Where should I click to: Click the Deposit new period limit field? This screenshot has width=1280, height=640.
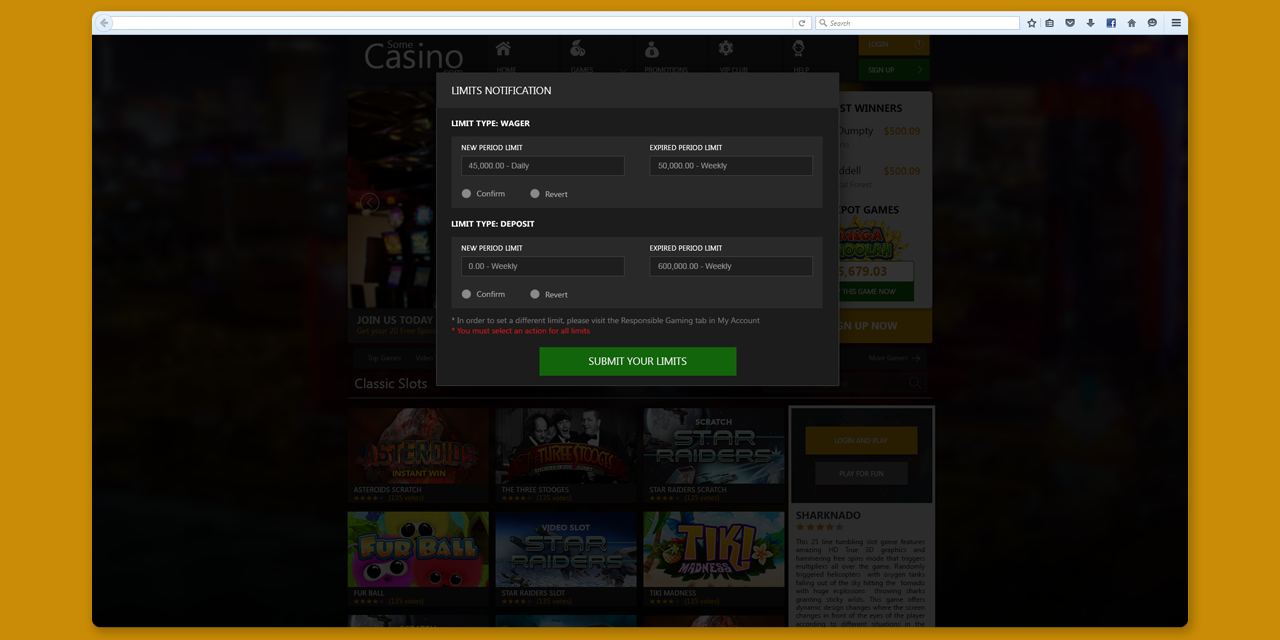point(543,266)
